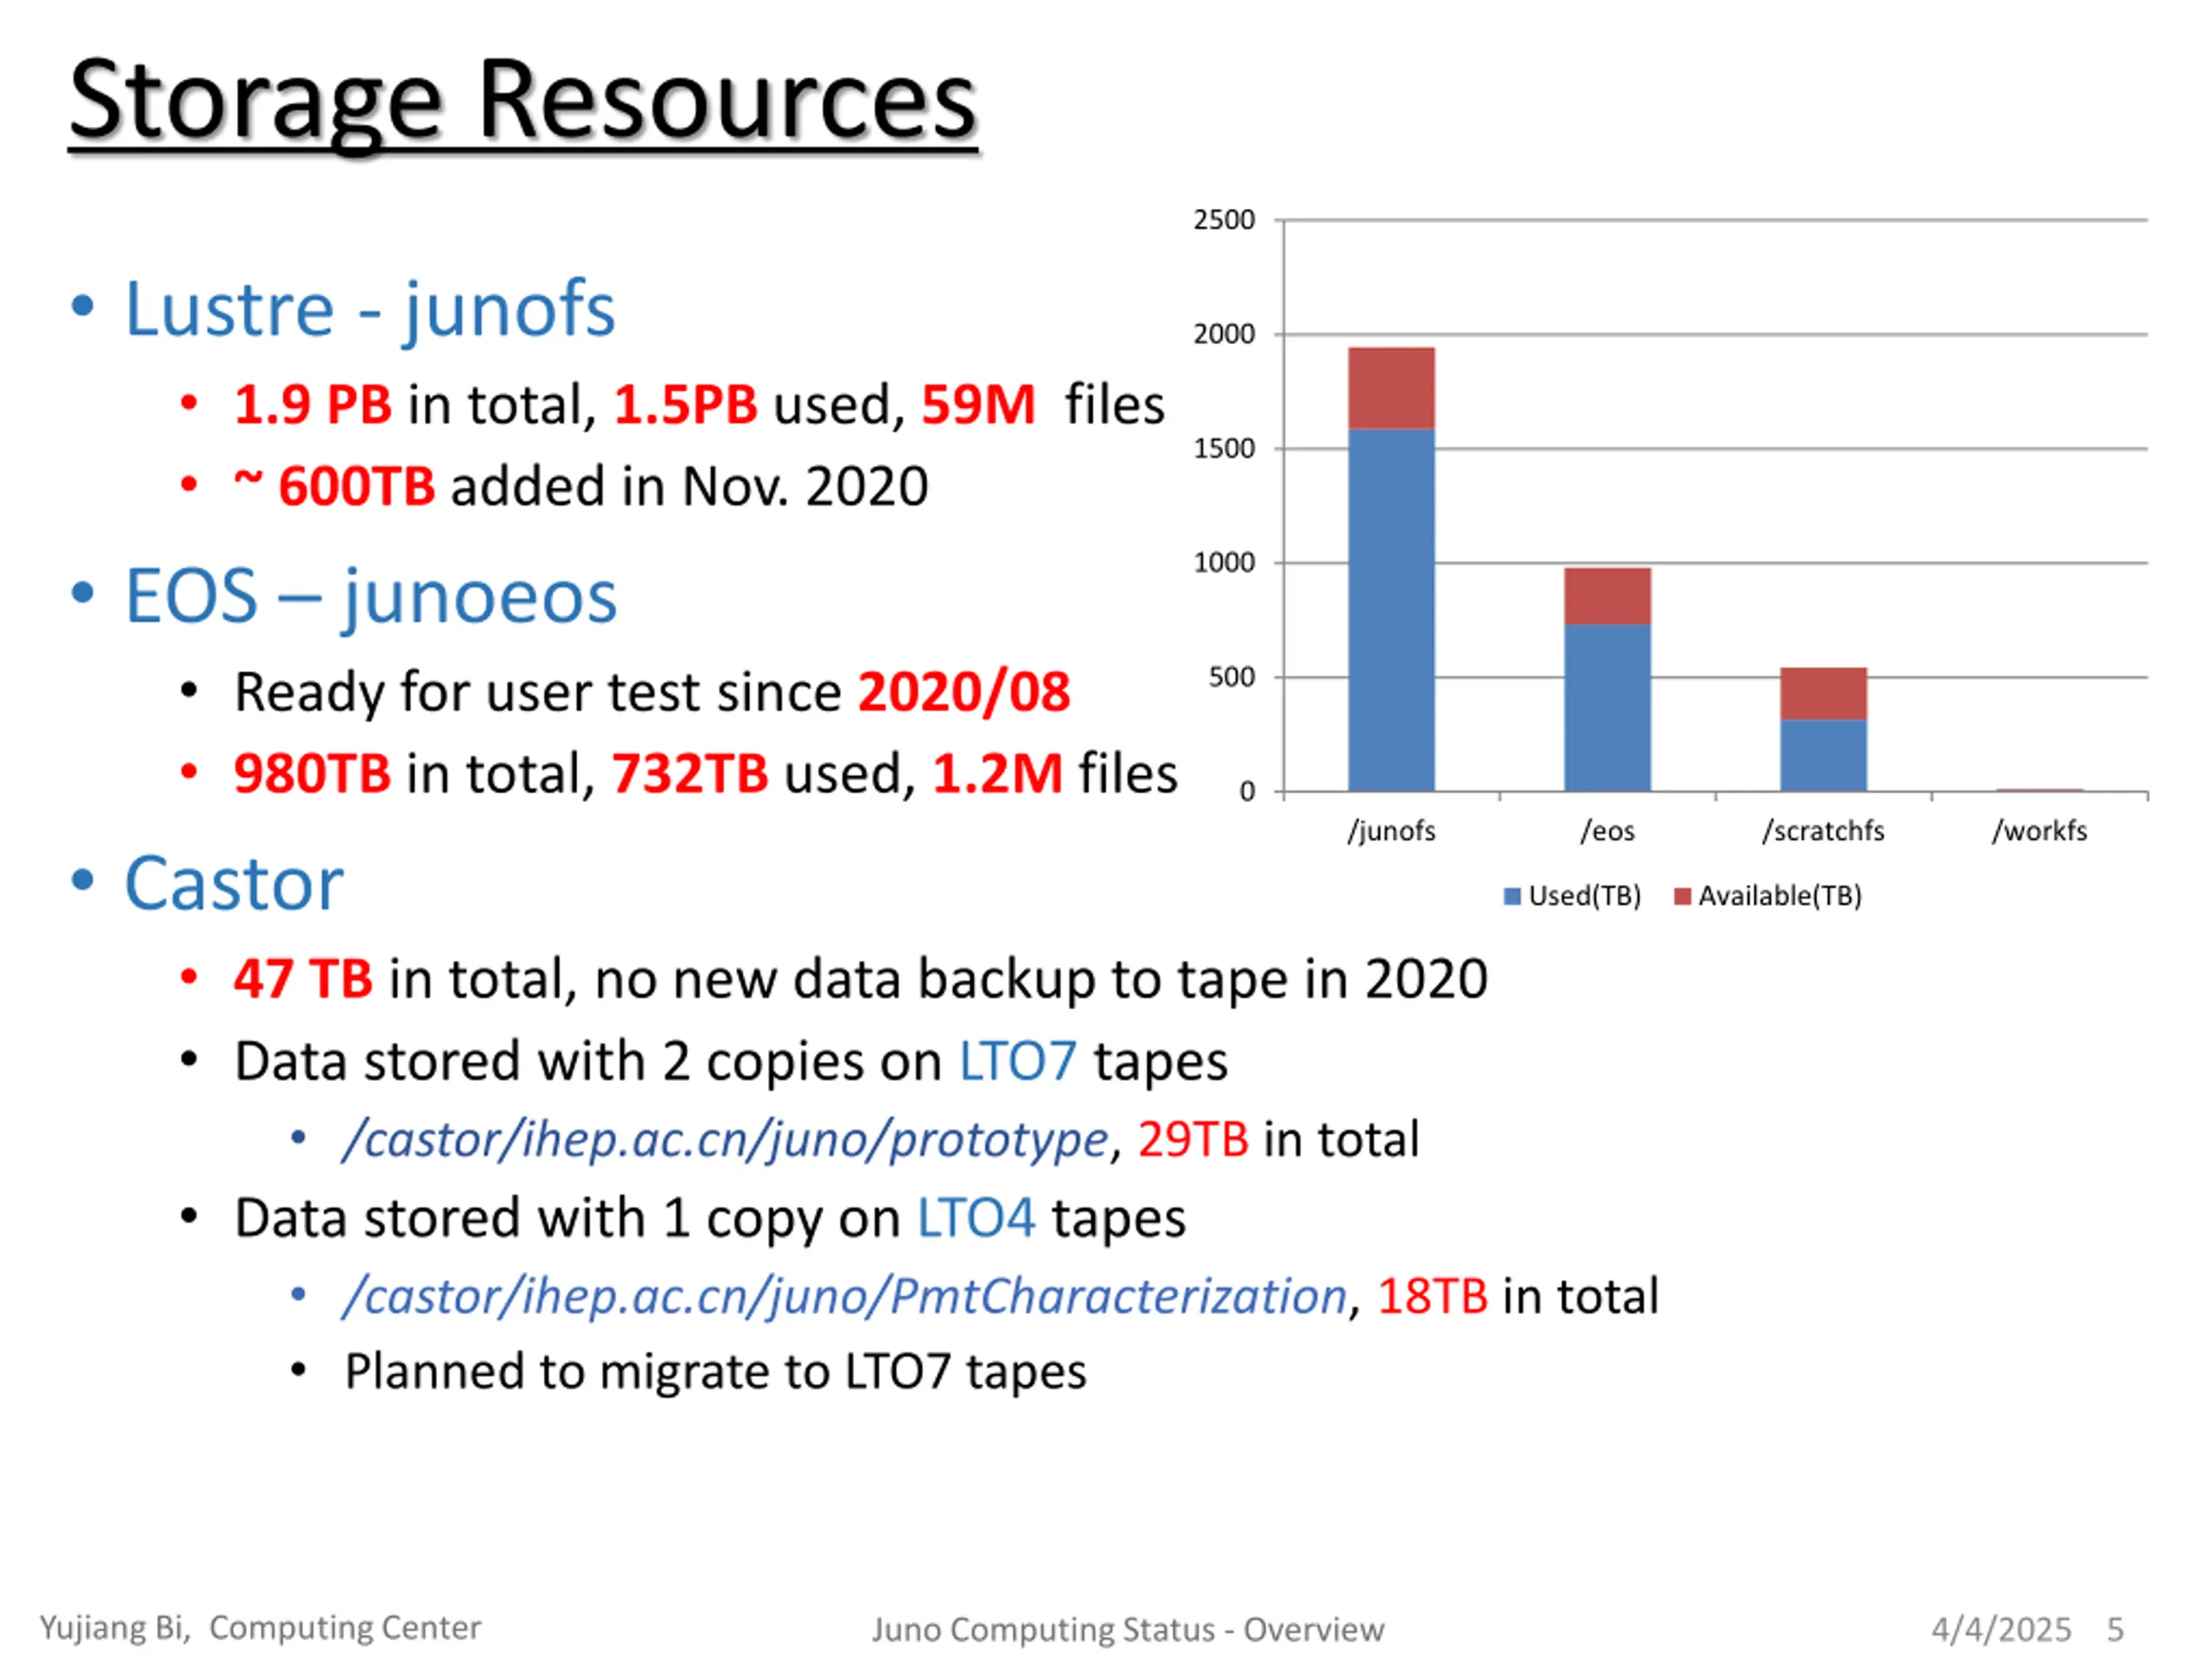Click the 2000 y-axis value
Screen dimensions: 2212x1659
pos(1224,334)
